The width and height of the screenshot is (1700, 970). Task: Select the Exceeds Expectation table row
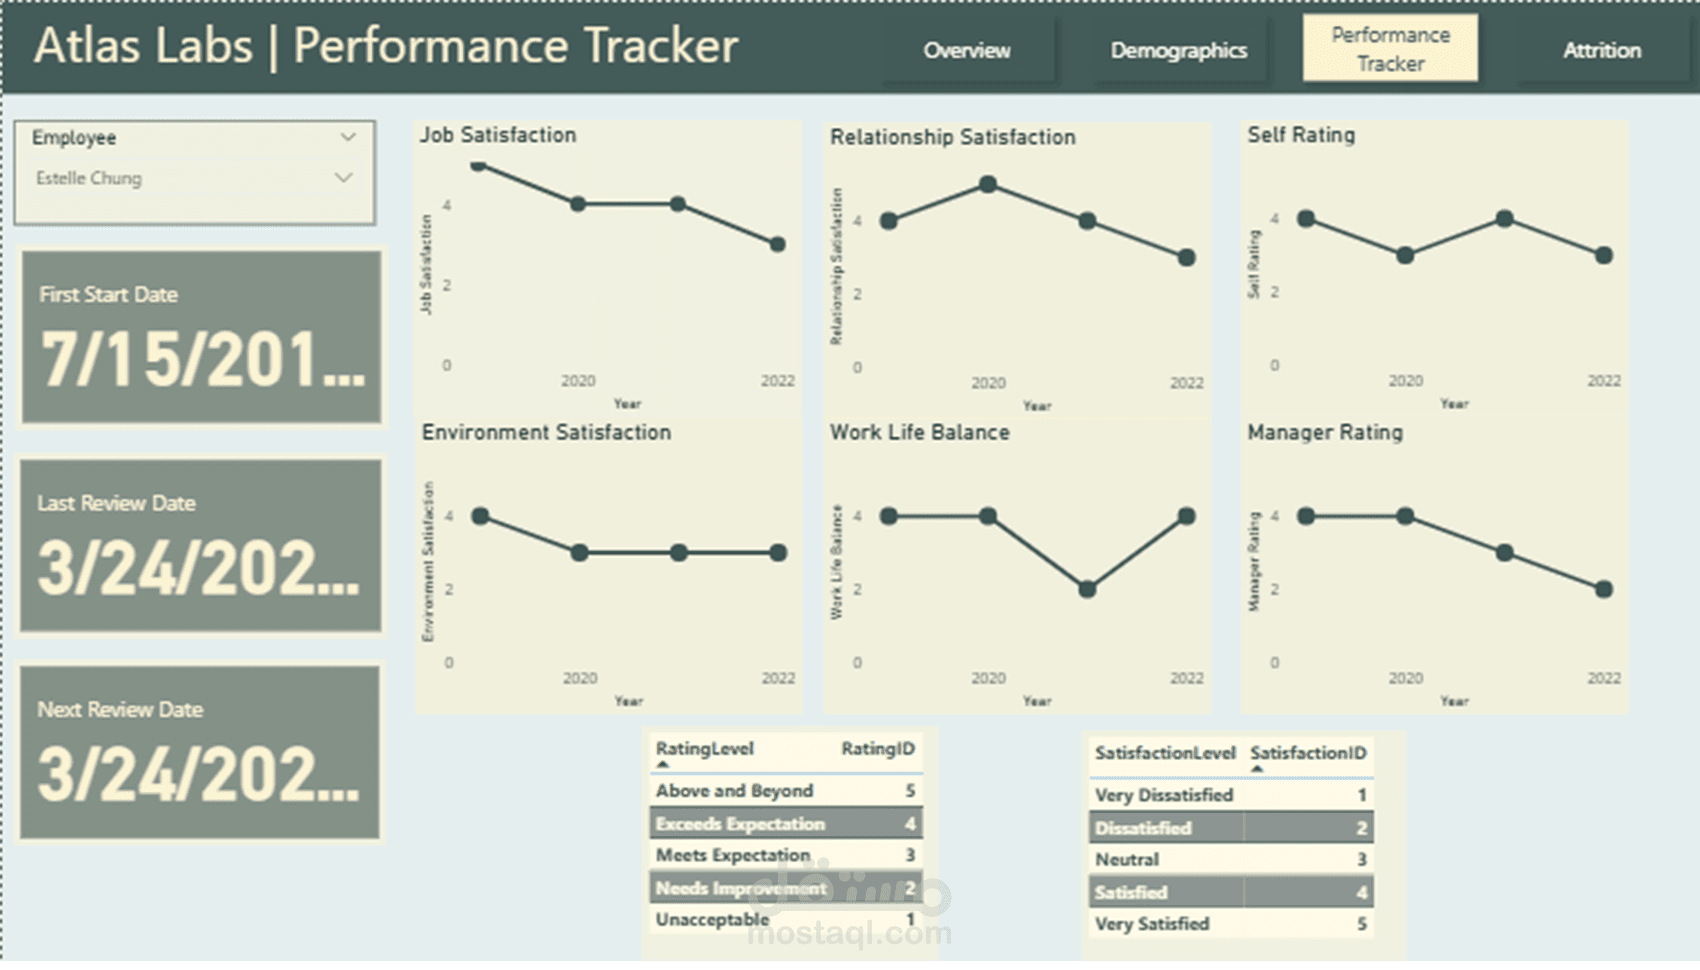786,823
